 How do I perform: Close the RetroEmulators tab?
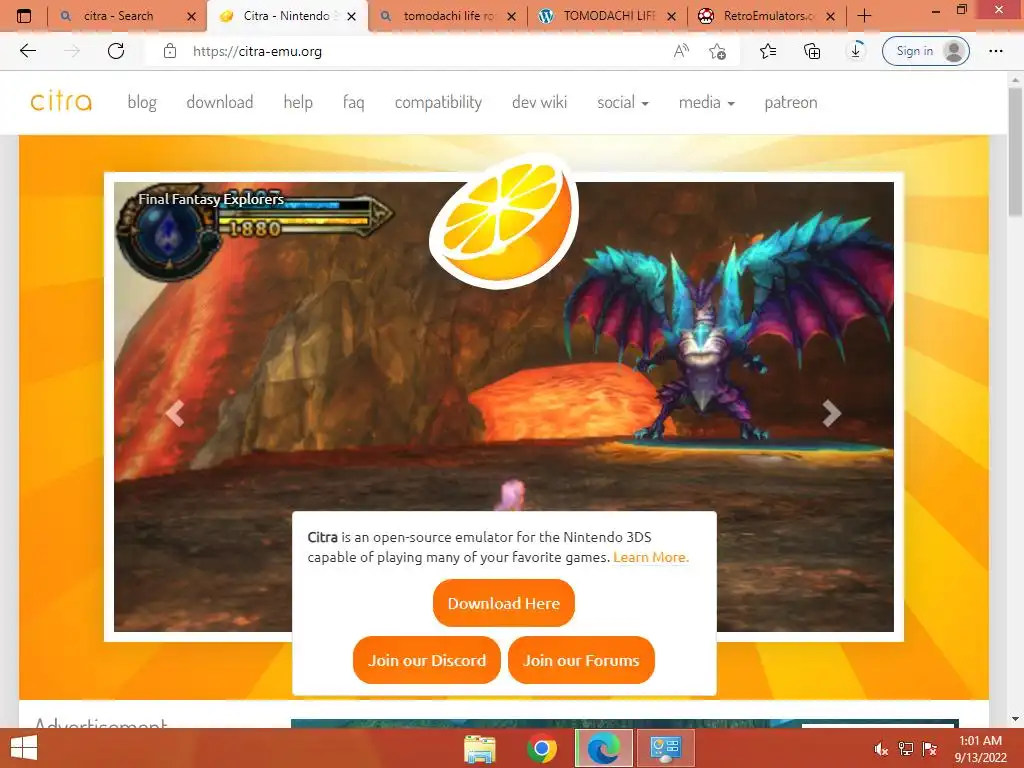tap(831, 16)
